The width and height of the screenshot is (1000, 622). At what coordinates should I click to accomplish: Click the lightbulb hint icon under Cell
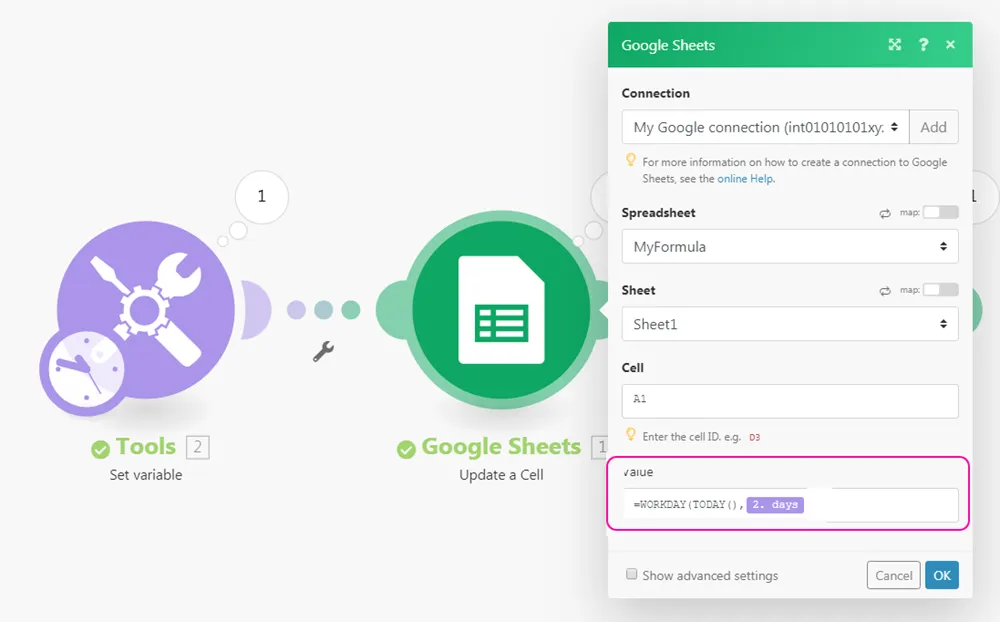631,434
